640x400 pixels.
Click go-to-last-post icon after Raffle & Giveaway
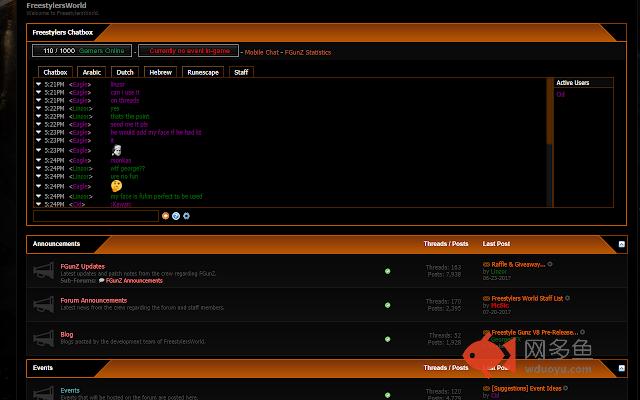tap(550, 264)
